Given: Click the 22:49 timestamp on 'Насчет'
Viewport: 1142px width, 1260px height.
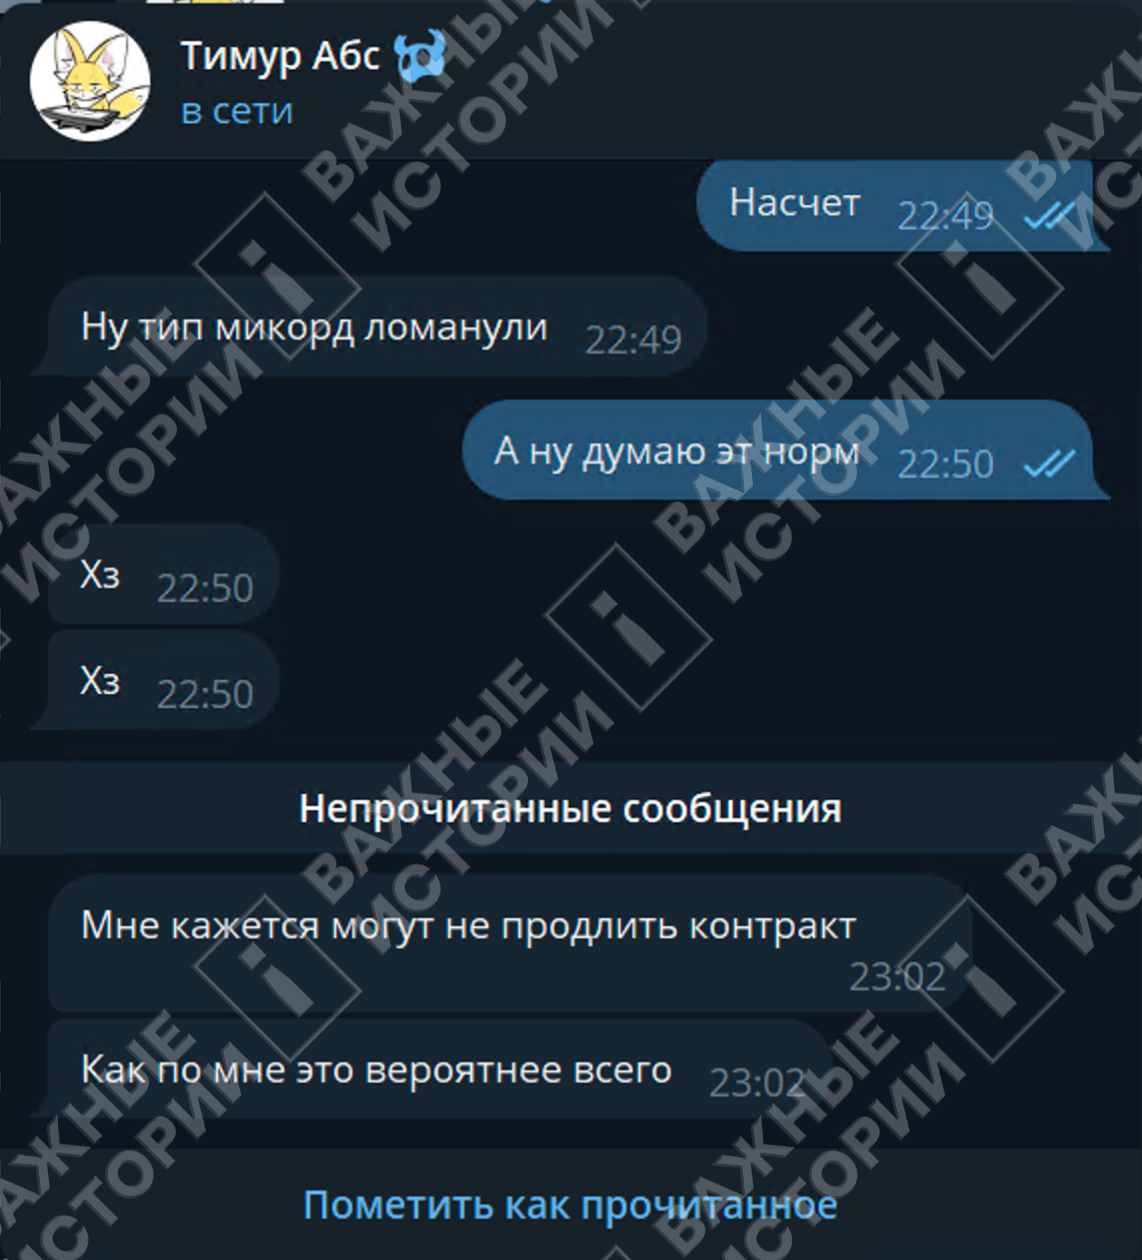Looking at the screenshot, I should (x=945, y=215).
